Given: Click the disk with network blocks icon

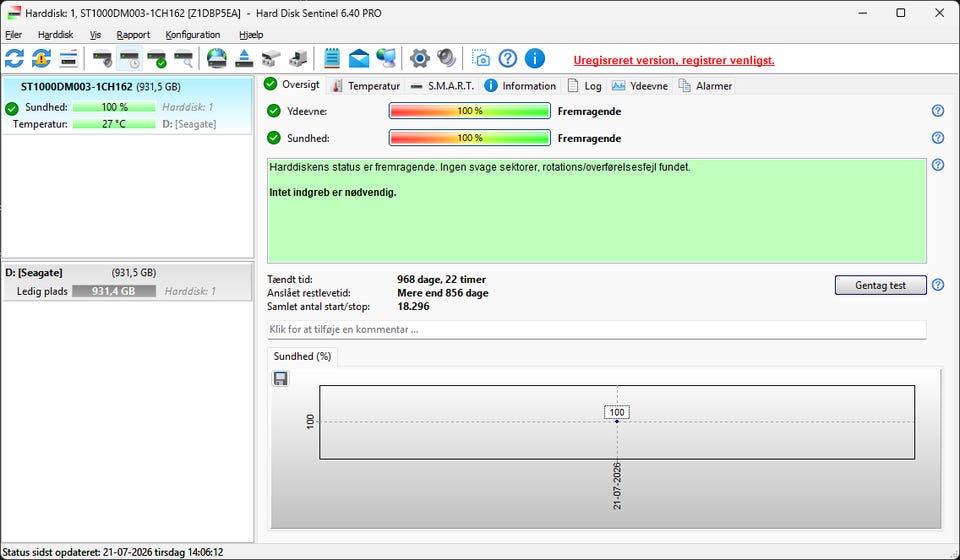Looking at the screenshot, I should click(x=271, y=59).
